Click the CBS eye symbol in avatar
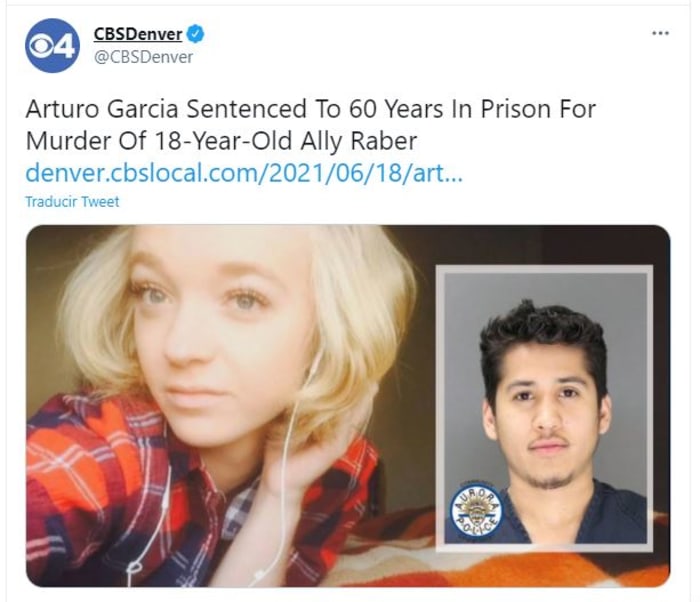 coord(41,46)
